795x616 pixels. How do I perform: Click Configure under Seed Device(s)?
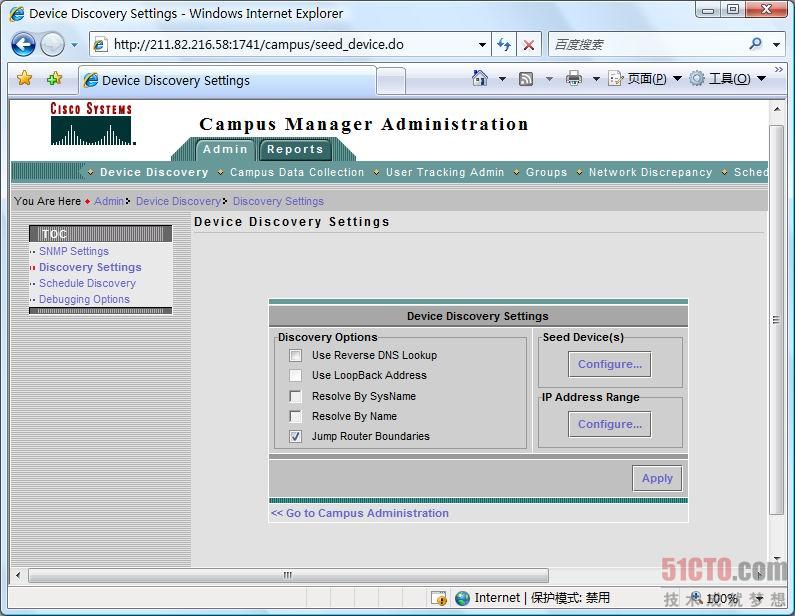pyautogui.click(x=610, y=365)
